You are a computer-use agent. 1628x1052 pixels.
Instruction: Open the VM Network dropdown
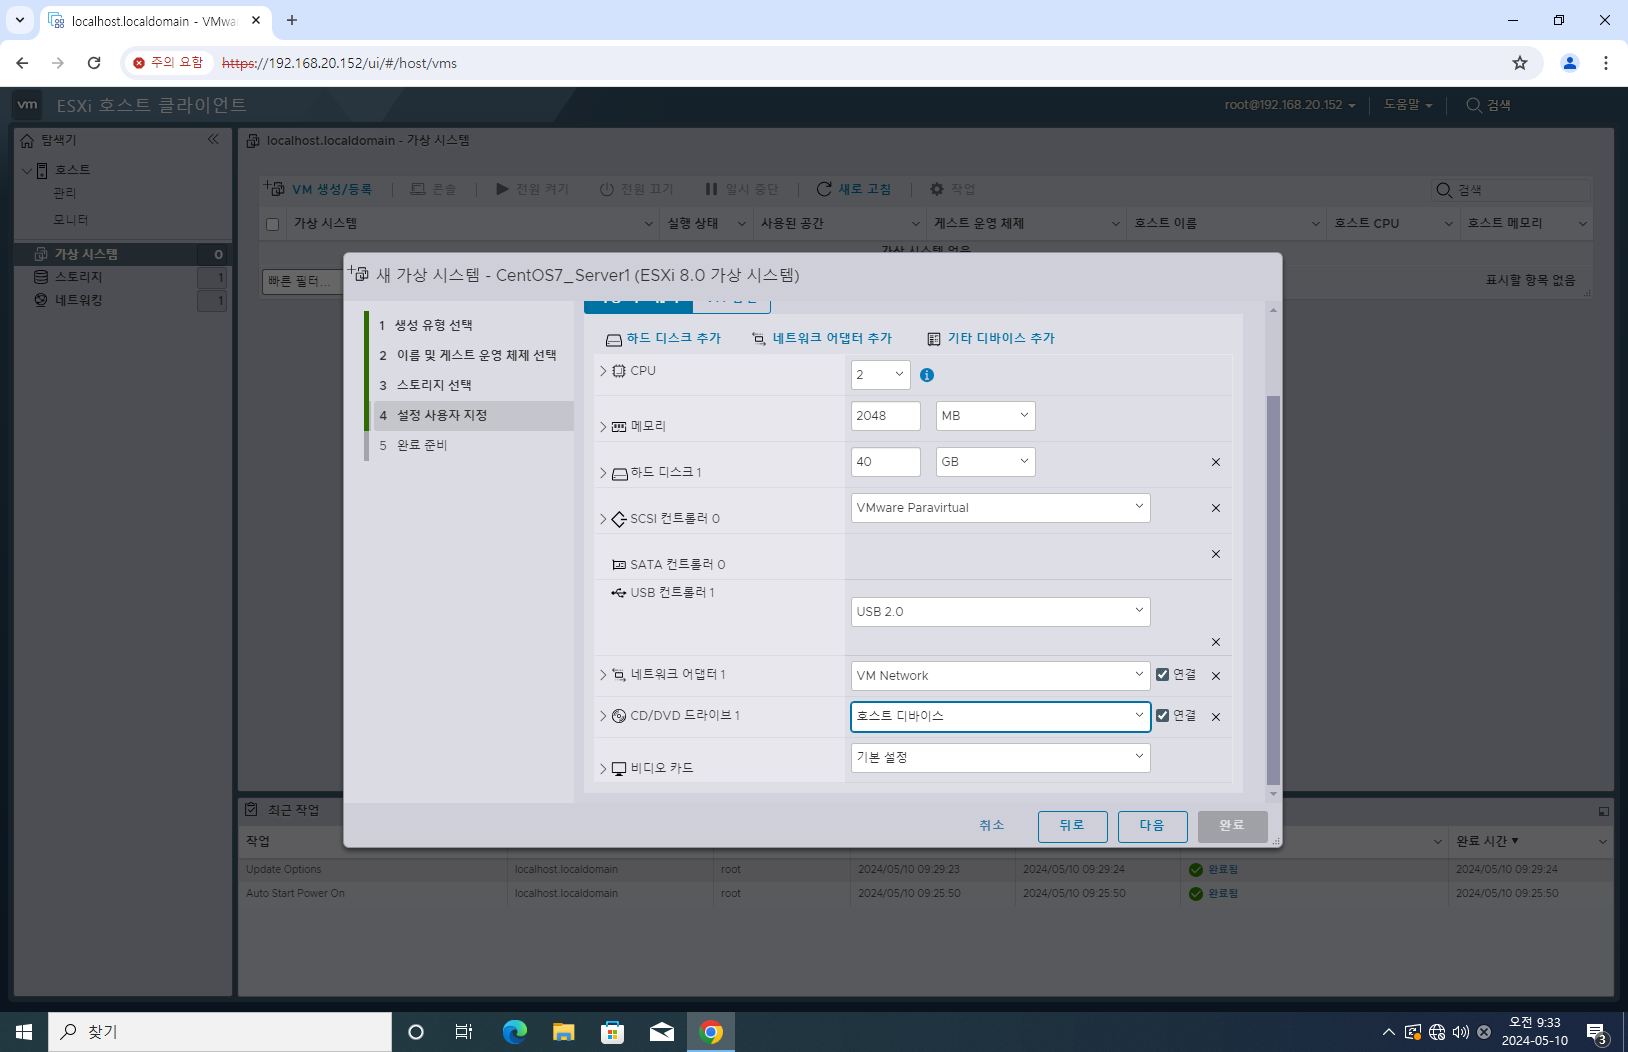[1001, 676]
